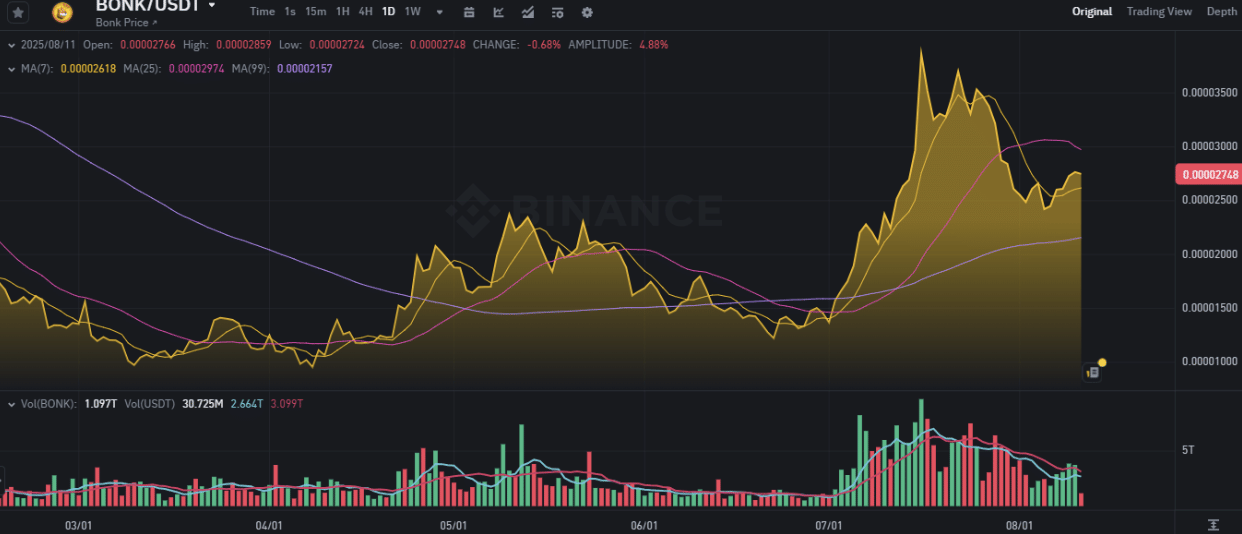Click the MA(25) value 0.00002974
The height and width of the screenshot is (534, 1242).
[197, 68]
